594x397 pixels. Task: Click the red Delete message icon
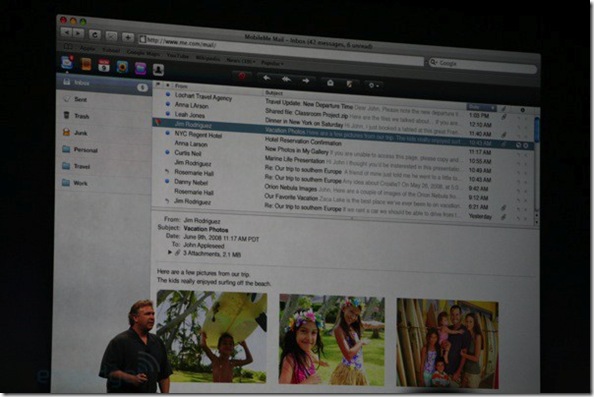point(241,77)
